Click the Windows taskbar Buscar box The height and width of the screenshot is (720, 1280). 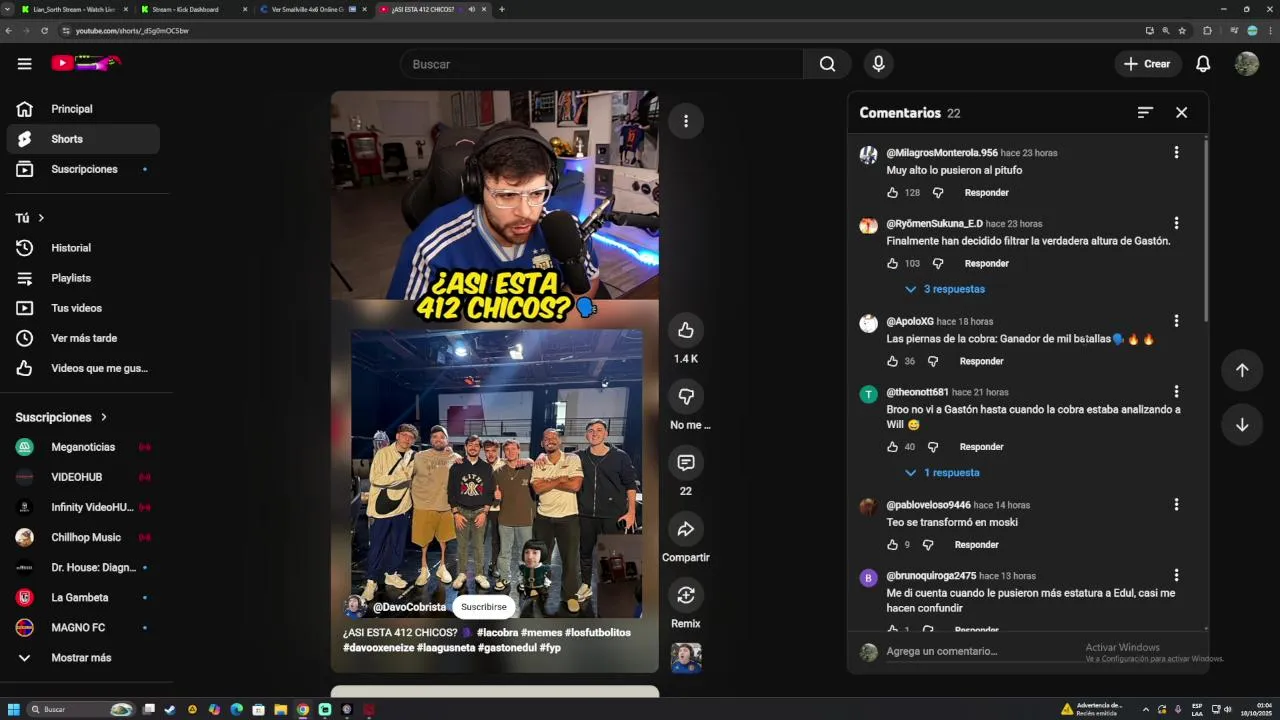[x=81, y=709]
